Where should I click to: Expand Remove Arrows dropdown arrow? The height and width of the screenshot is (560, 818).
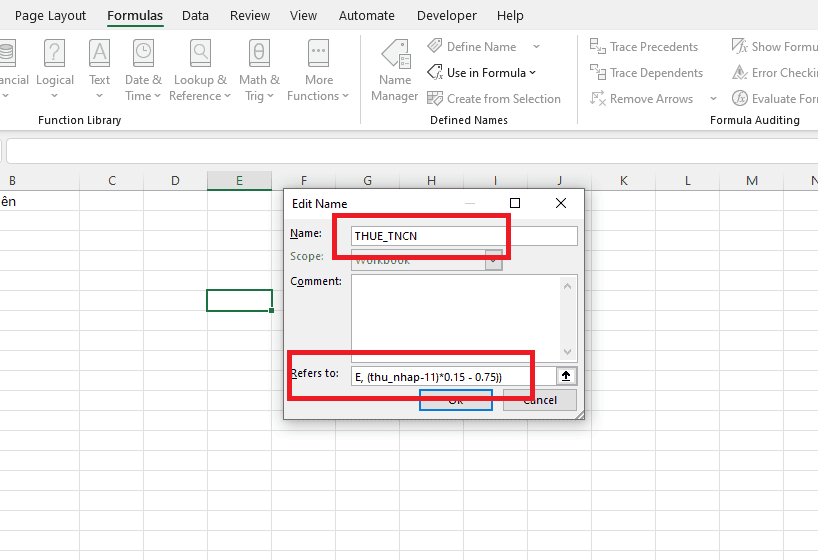[x=713, y=99]
